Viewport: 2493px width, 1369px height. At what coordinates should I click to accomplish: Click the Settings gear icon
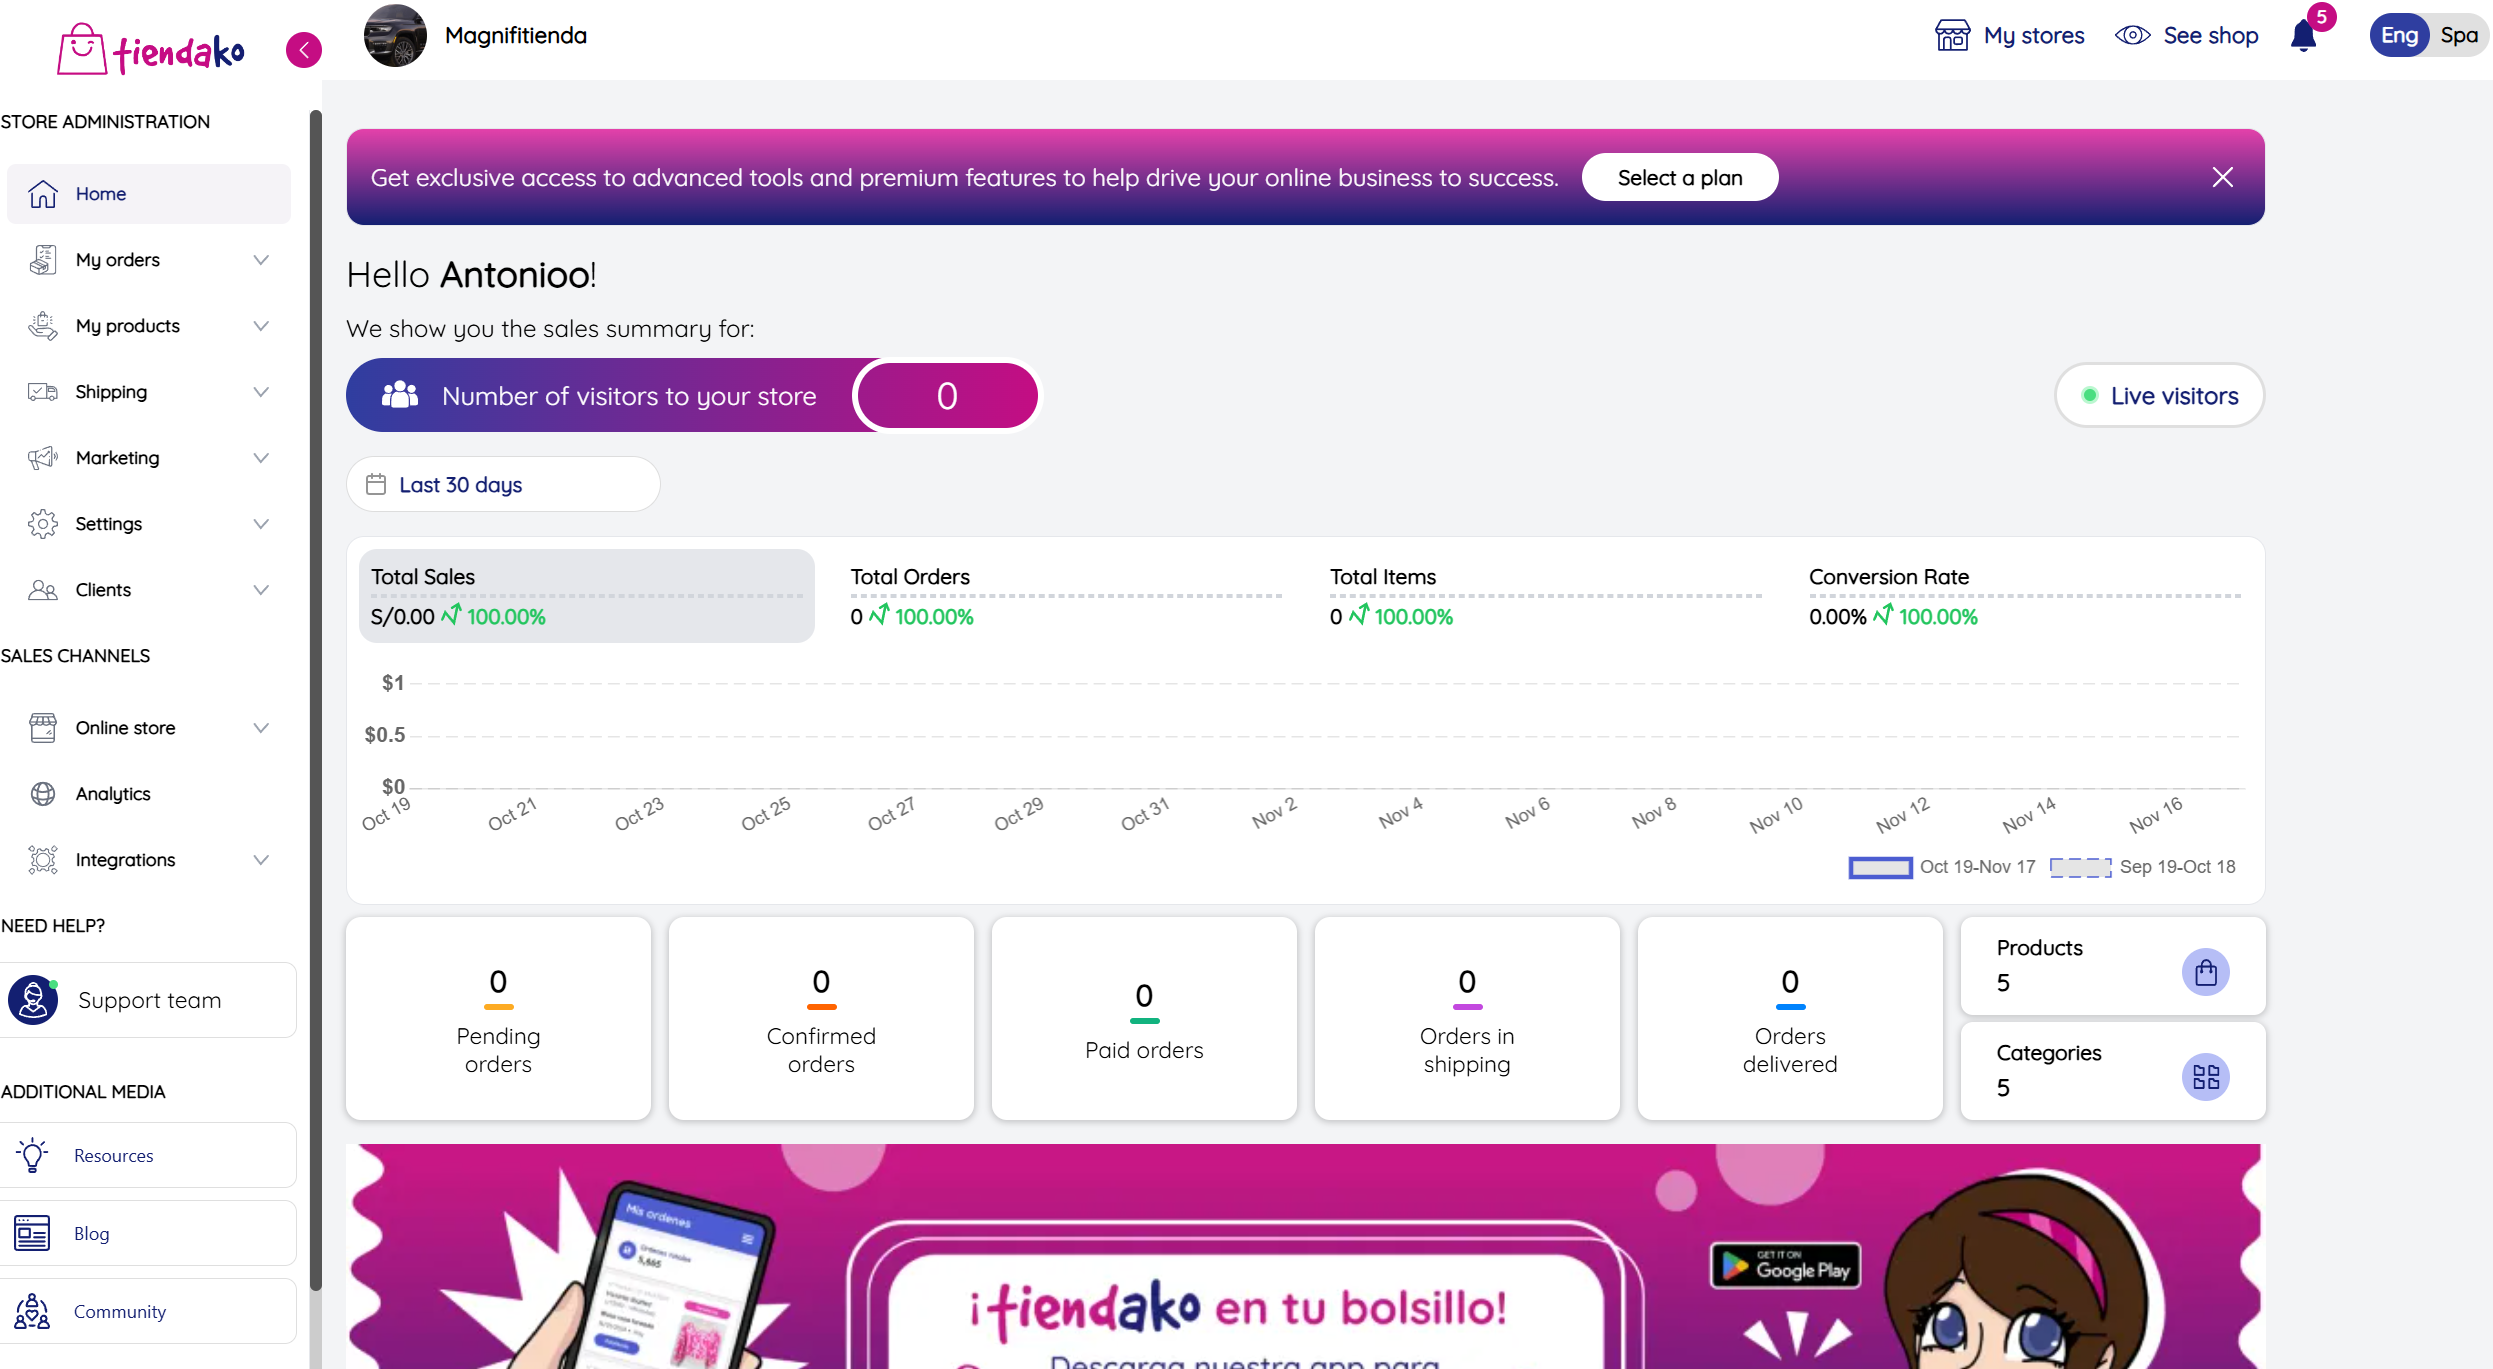point(43,524)
